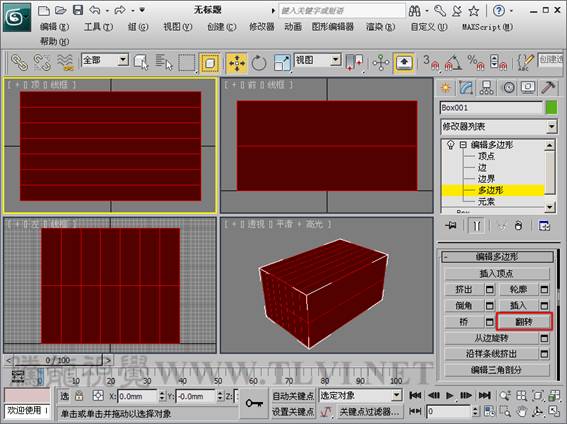567x424 pixels.
Task: Open the 修改器 menu
Action: [x=262, y=27]
